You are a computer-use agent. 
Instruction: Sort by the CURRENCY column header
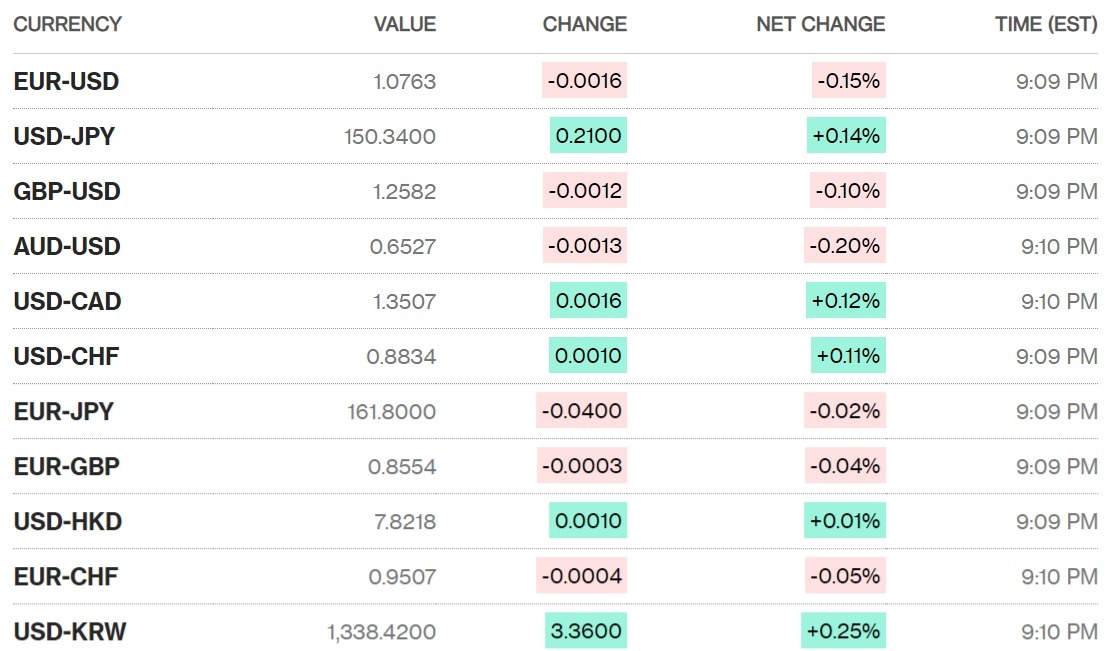[67, 24]
